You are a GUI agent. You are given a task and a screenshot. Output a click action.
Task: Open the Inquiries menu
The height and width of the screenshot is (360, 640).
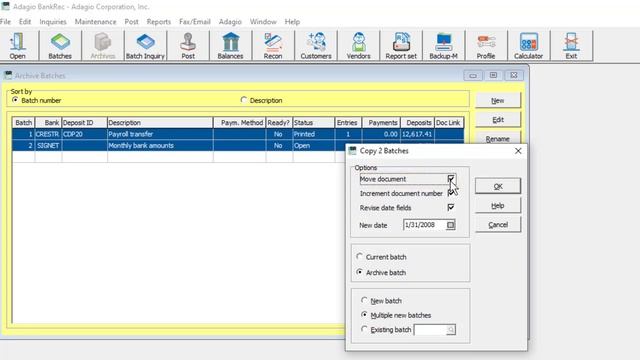[53, 22]
